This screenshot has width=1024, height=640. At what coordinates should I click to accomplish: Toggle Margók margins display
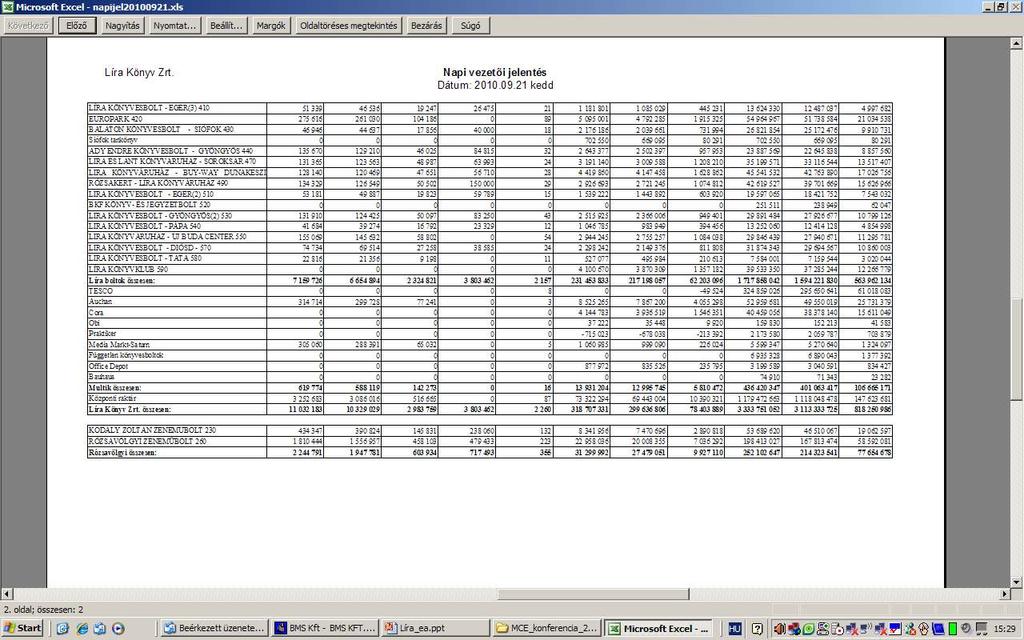click(271, 26)
